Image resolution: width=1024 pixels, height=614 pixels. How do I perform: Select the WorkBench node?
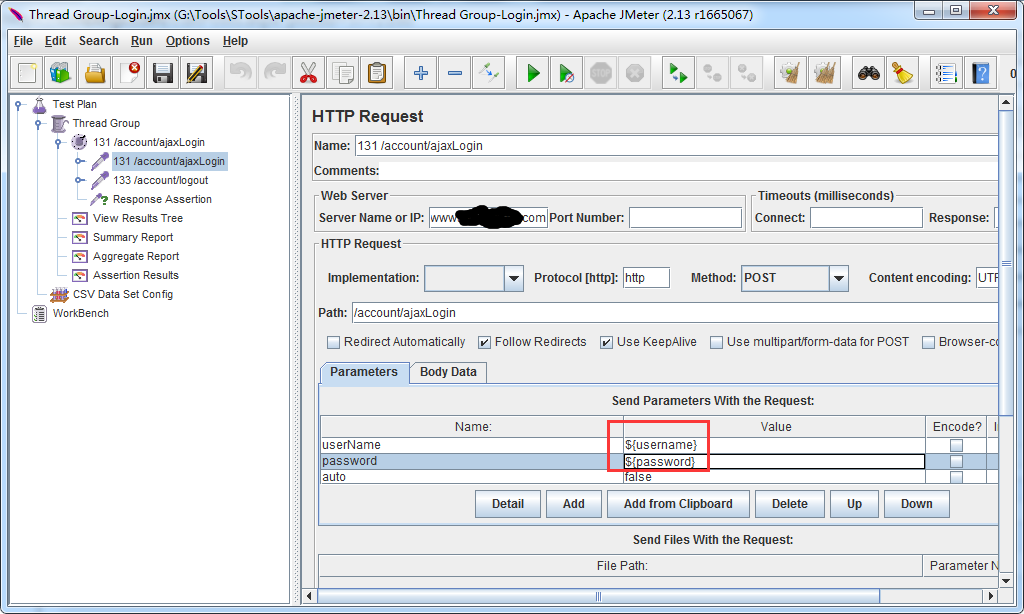(x=80, y=314)
